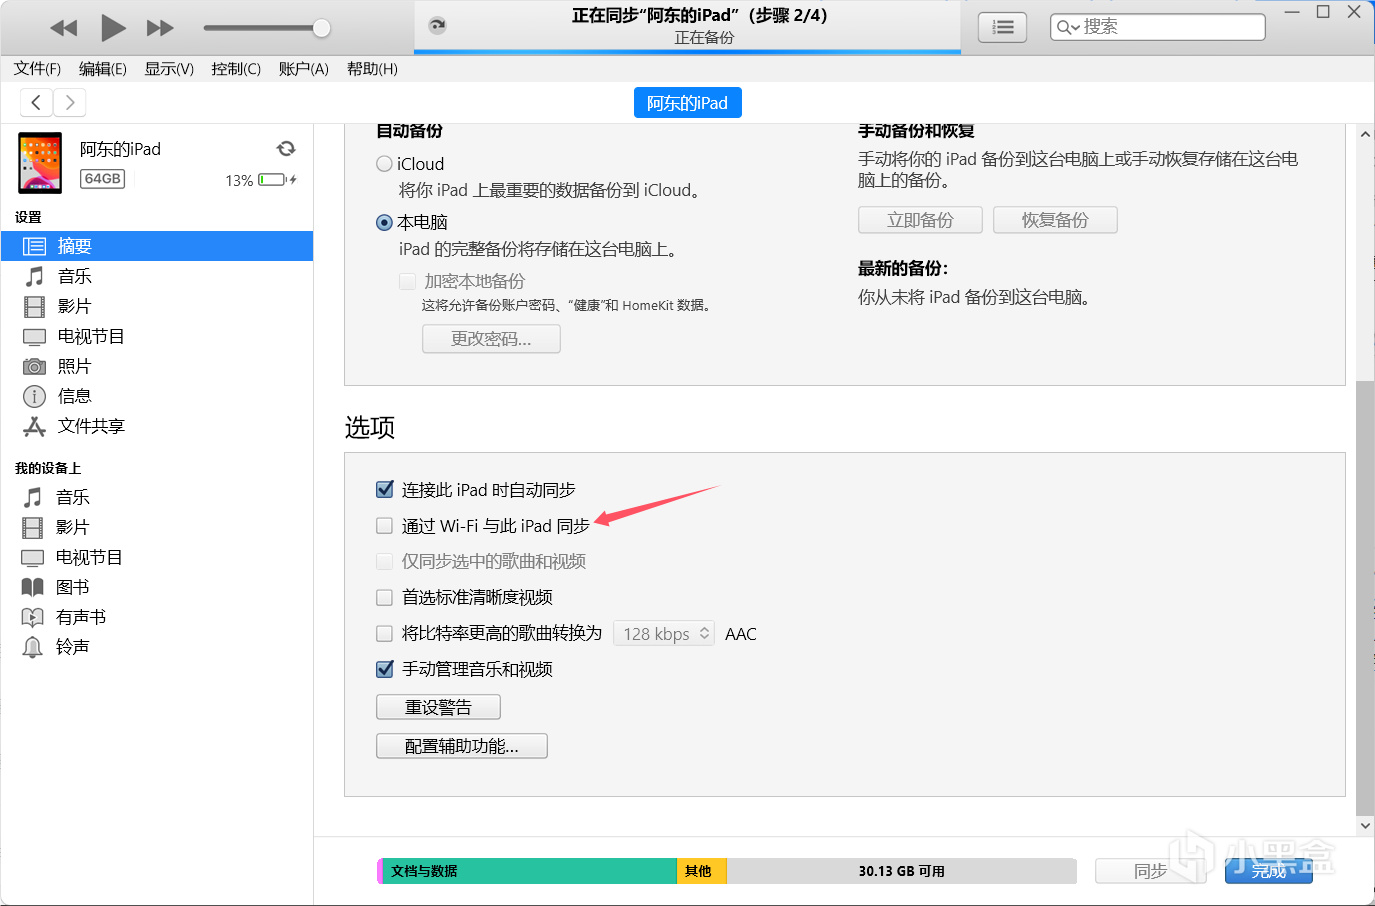This screenshot has height=906, width=1375.
Task: Click the 阿东的iPad device tab button
Action: 688,103
